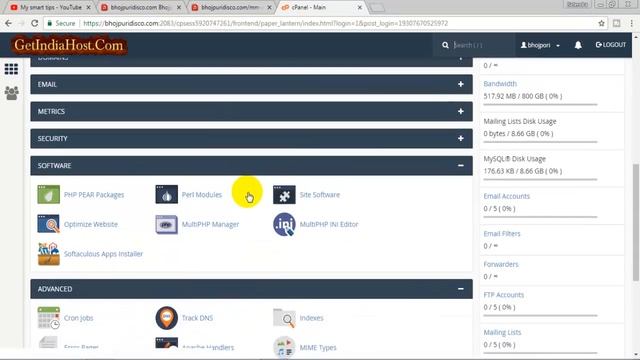Open Optimize Website icon
This screenshot has width=640, height=360.
[49, 224]
